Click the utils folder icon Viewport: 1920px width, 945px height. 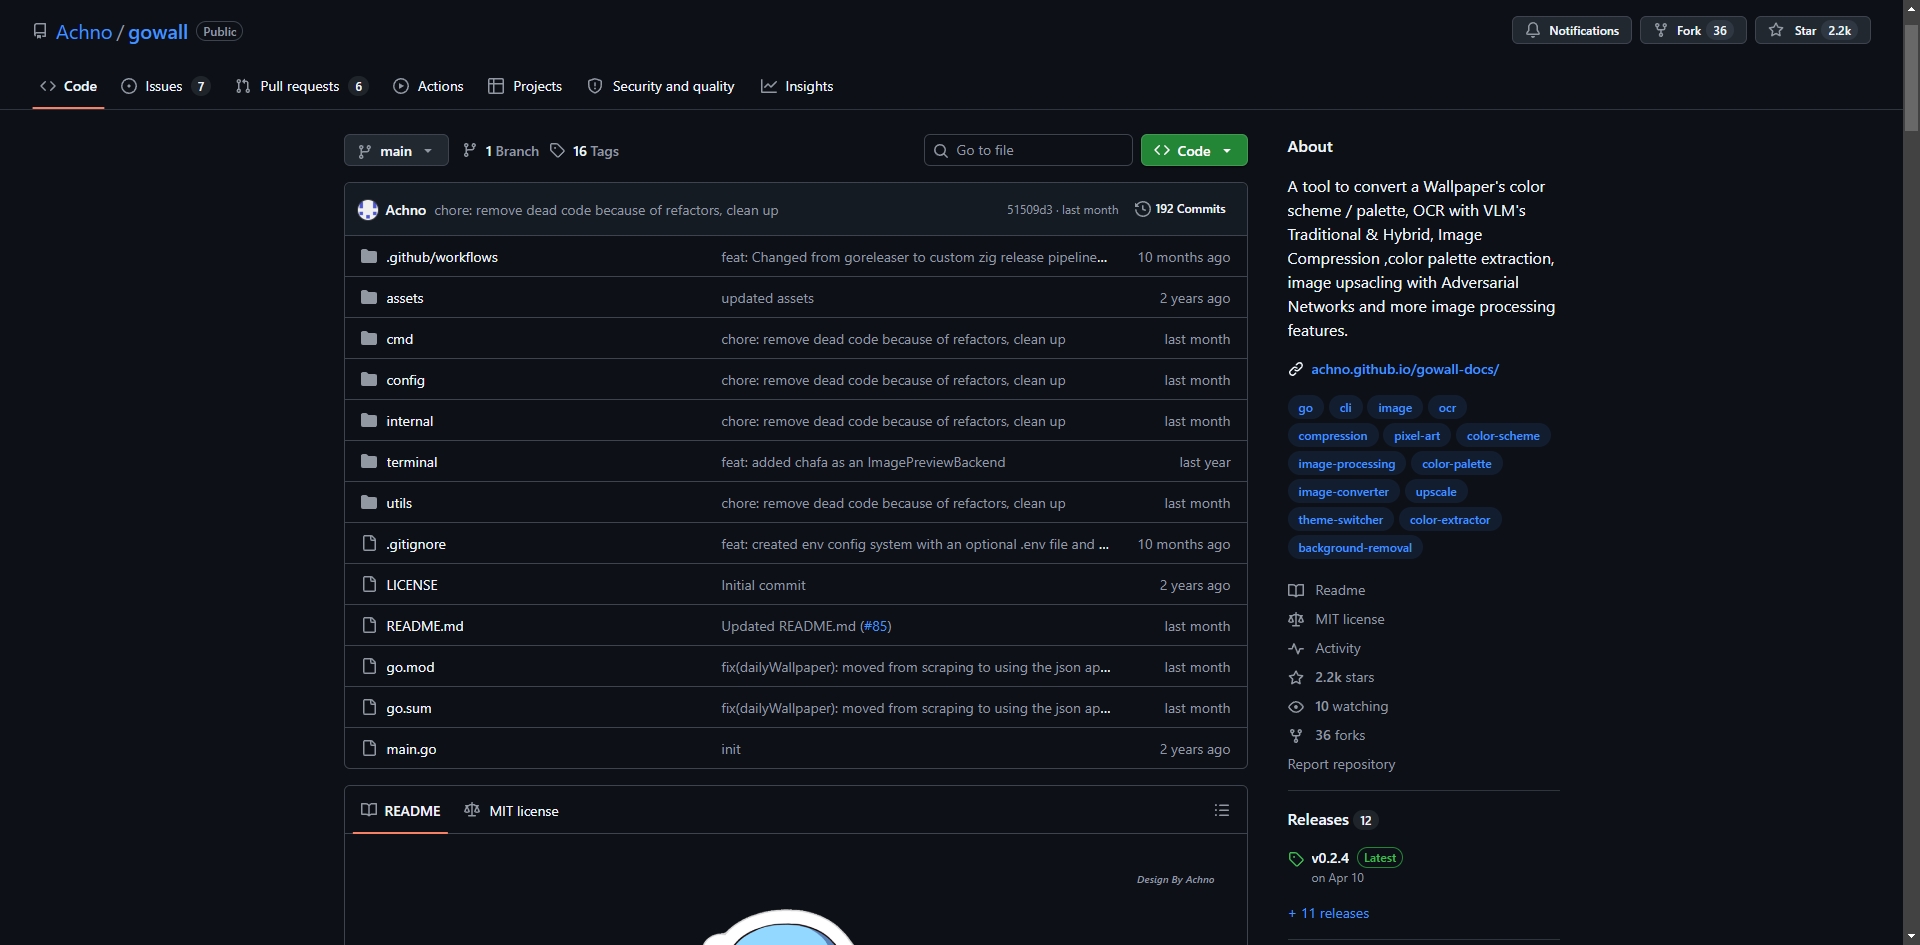369,503
